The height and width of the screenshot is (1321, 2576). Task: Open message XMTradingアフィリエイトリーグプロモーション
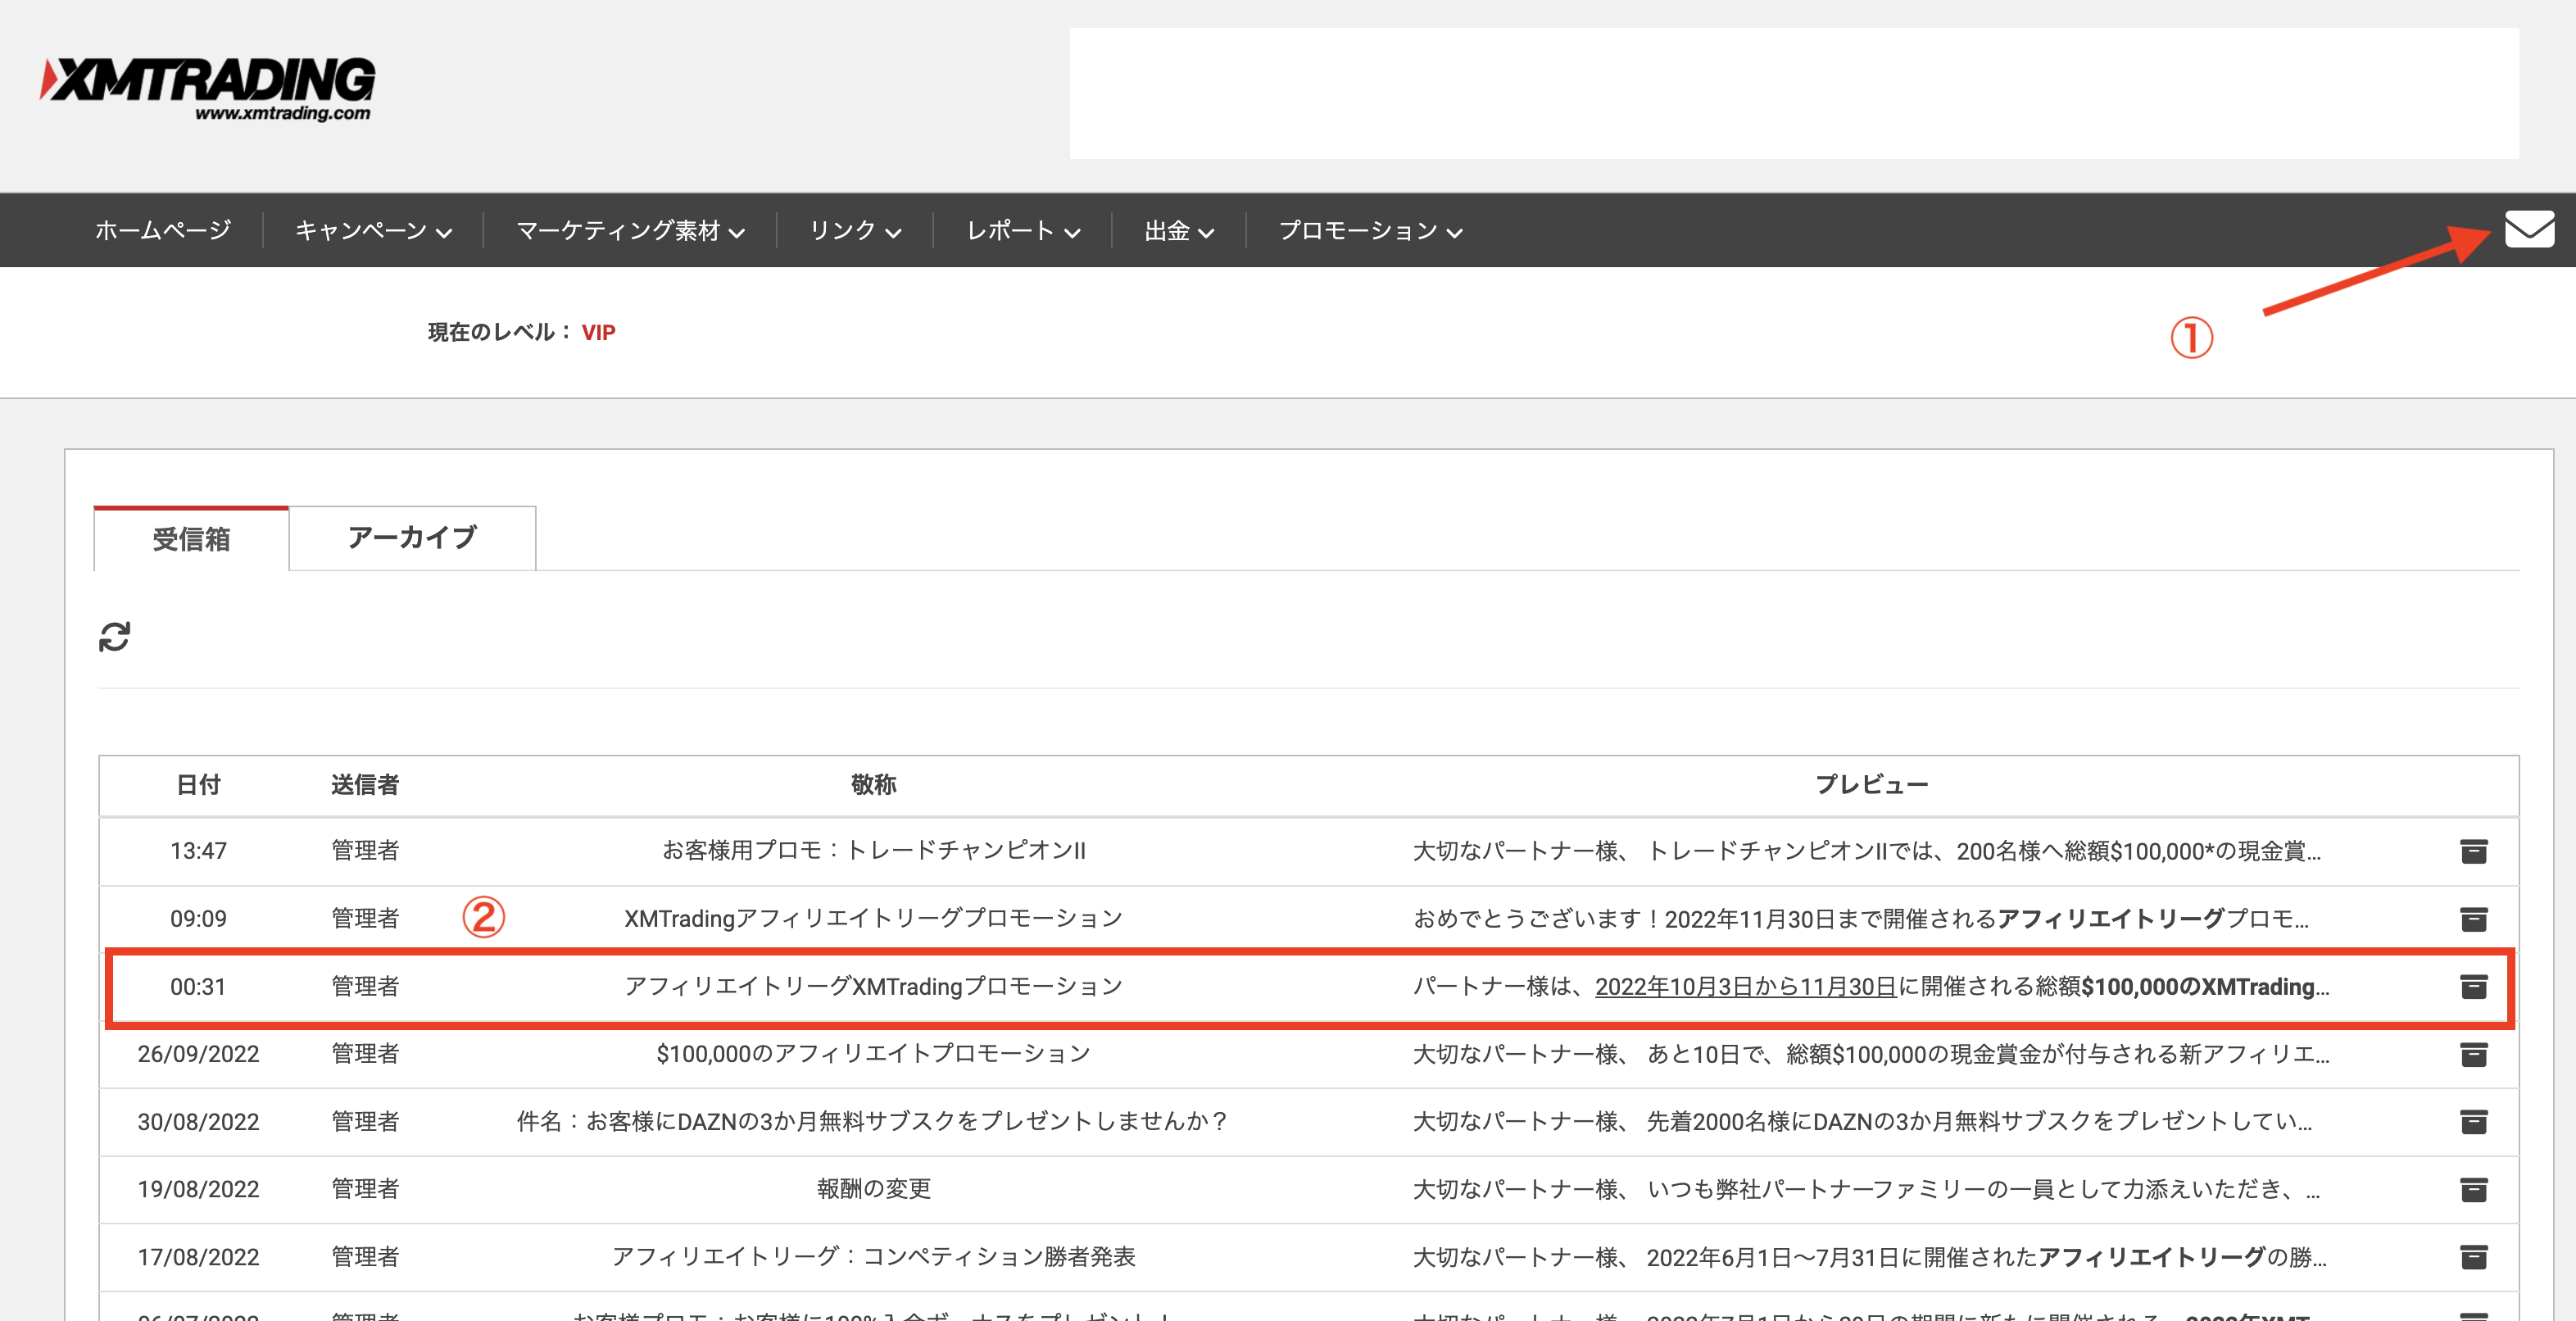(873, 919)
